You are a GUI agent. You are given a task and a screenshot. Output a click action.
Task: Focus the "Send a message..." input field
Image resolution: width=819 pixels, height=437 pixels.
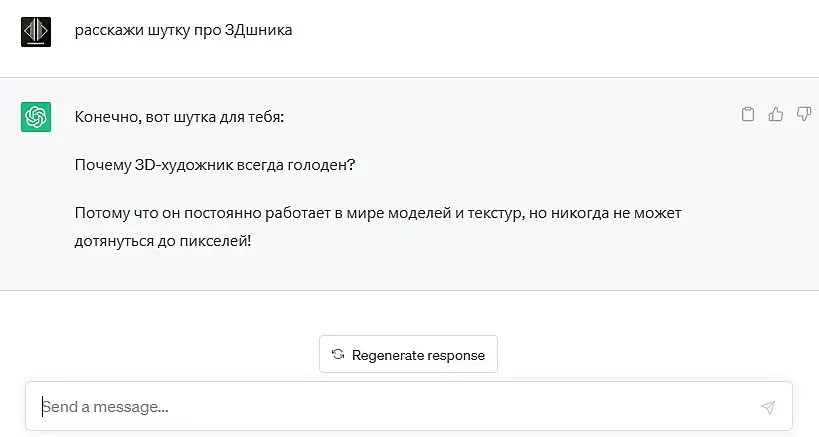pos(390,407)
